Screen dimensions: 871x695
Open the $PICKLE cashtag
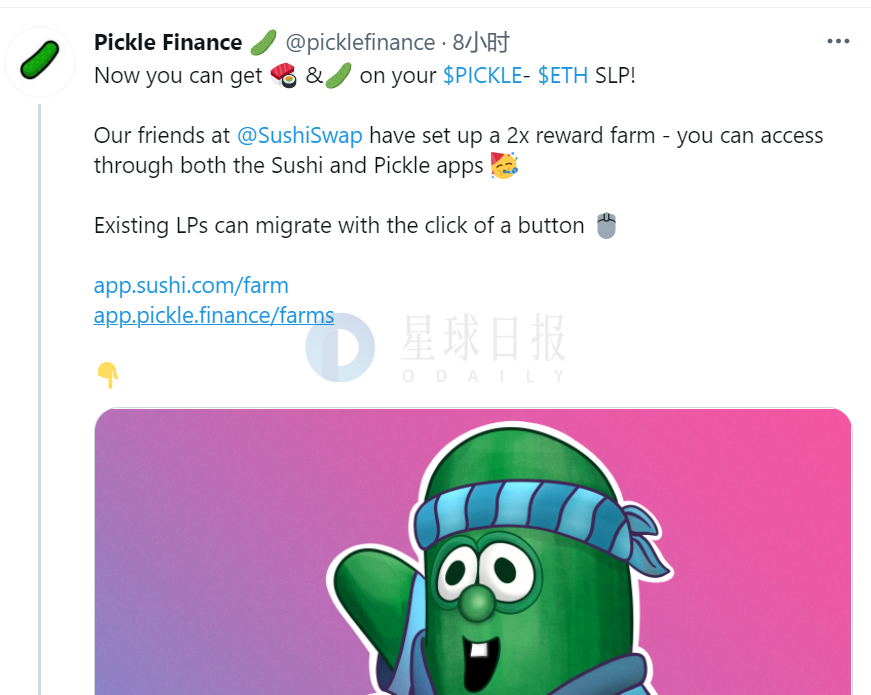coord(482,76)
